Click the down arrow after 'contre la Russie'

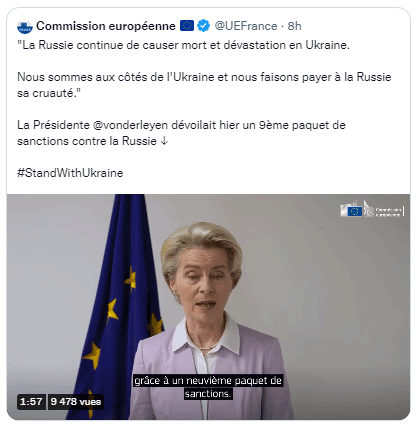coord(164,141)
